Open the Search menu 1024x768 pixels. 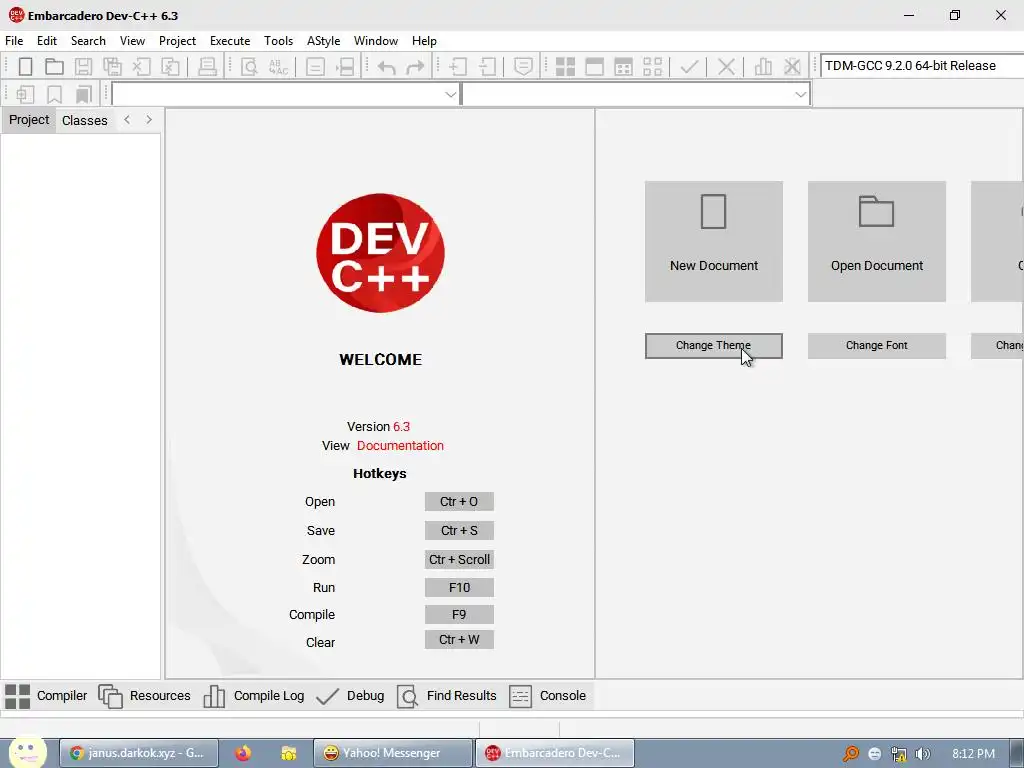(88, 40)
